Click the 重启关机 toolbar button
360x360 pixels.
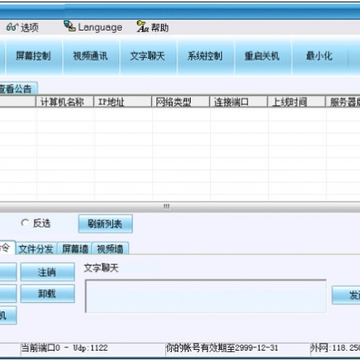pos(263,56)
